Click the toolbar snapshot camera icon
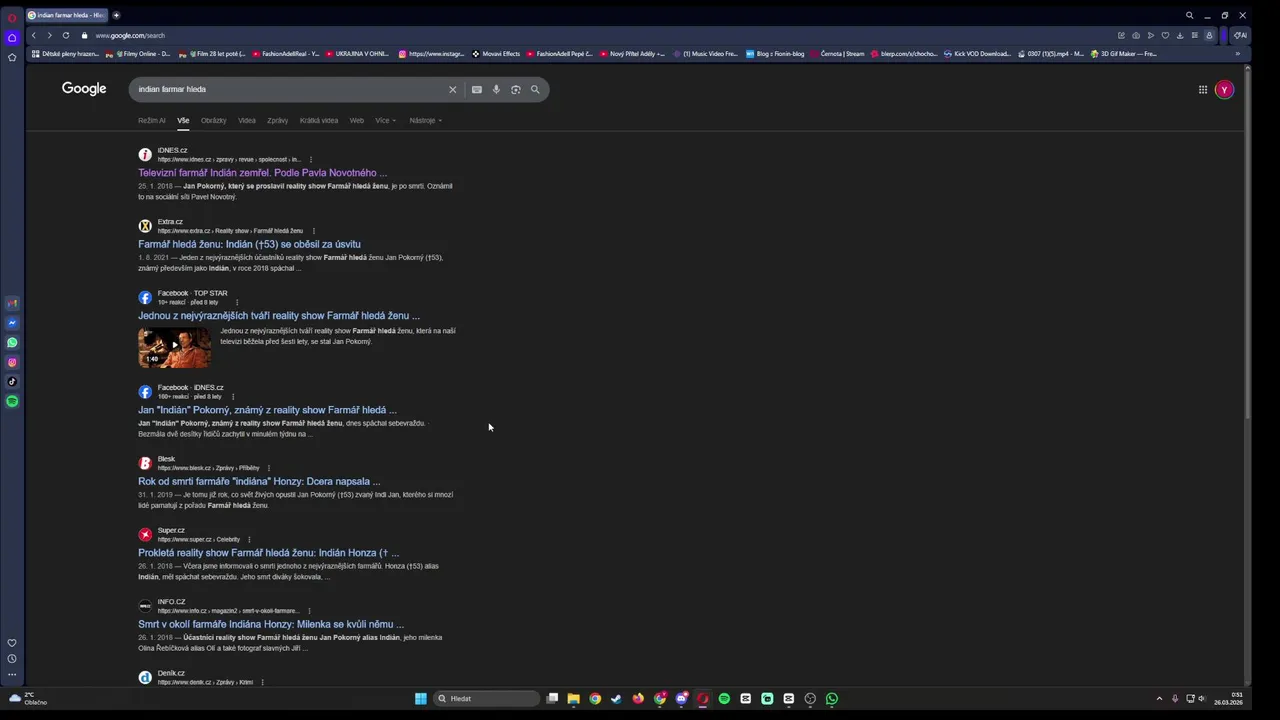Viewport: 1280px width, 720px height. (1136, 35)
